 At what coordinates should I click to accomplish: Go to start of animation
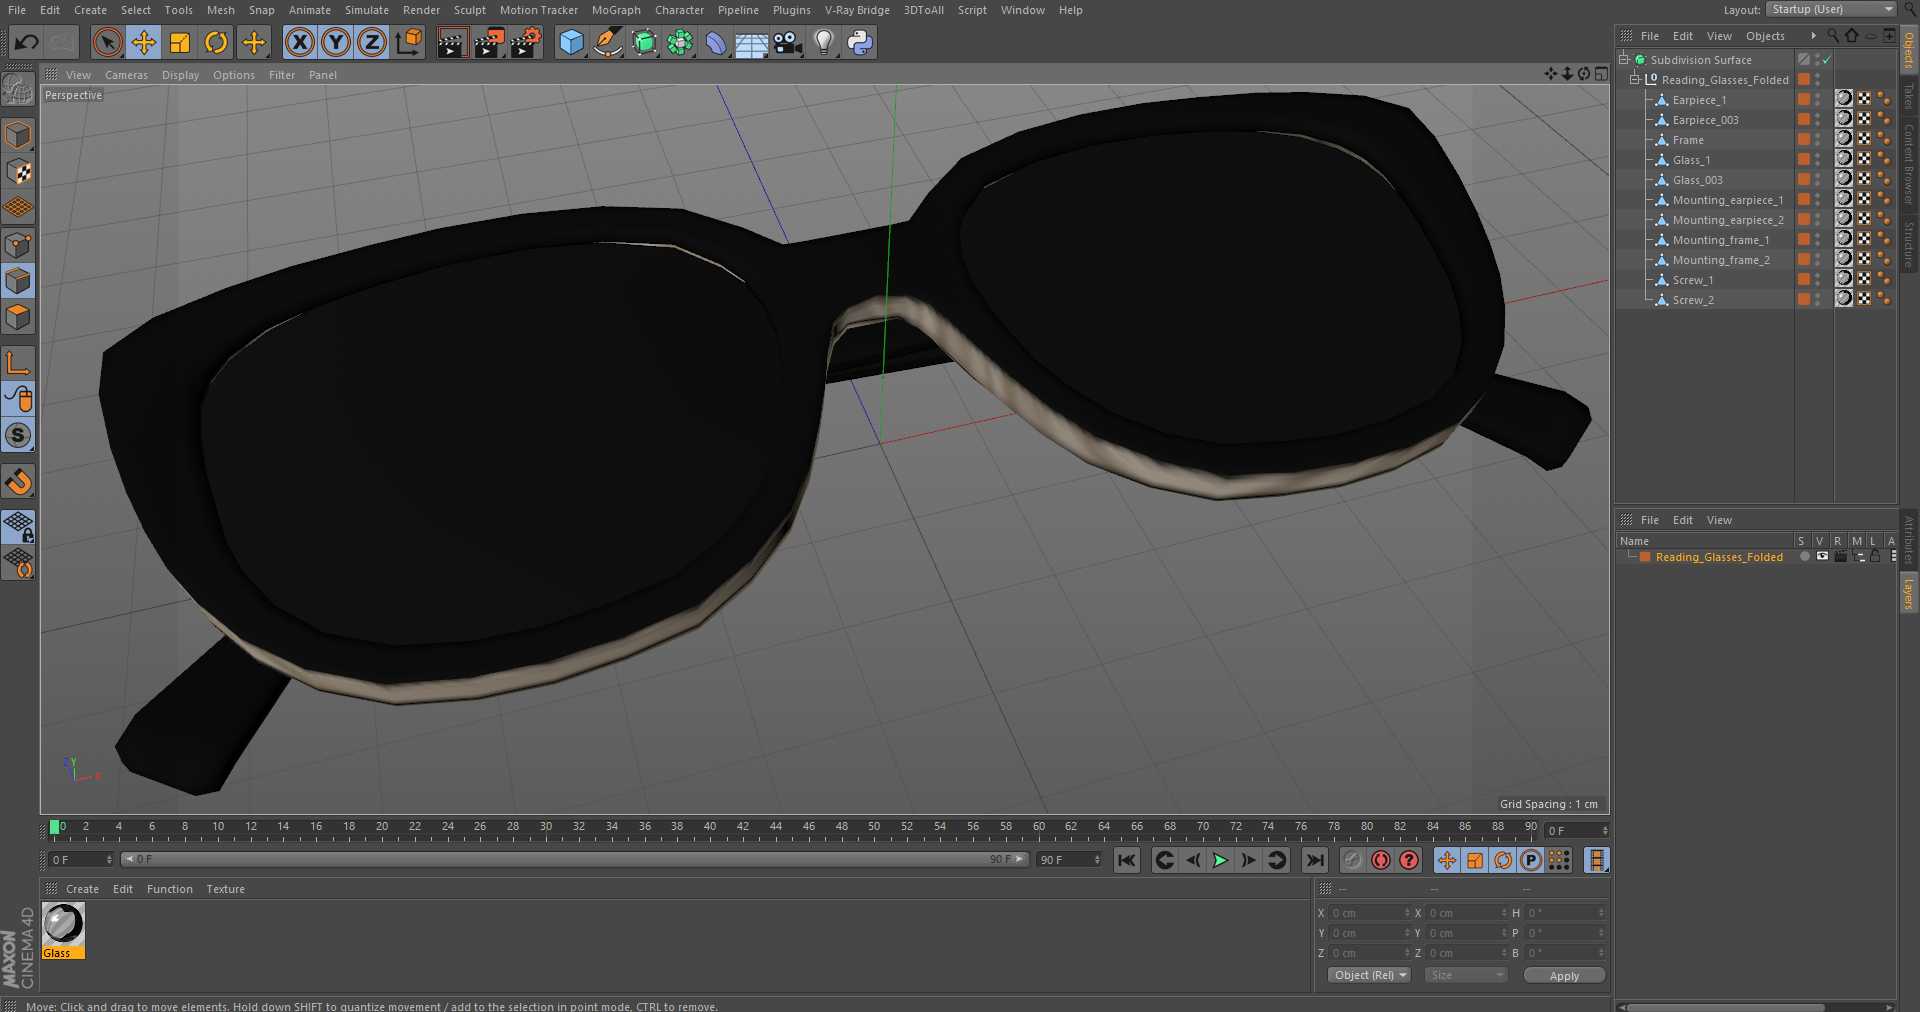tap(1127, 860)
